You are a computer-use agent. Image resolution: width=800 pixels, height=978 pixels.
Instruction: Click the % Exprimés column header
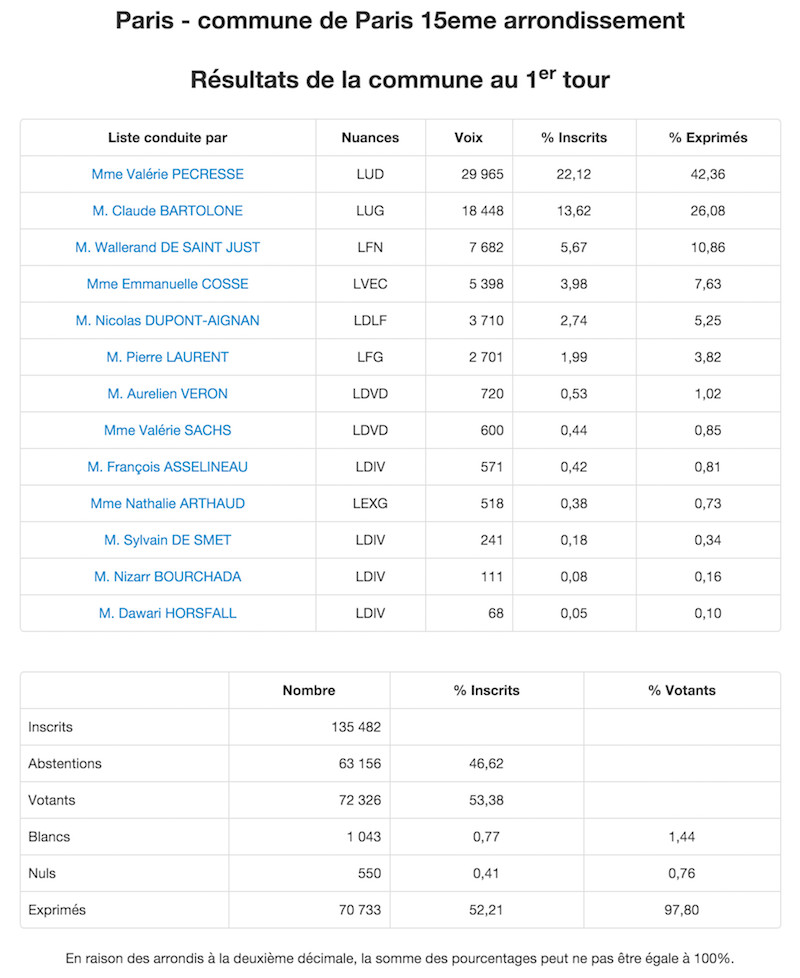pos(708,138)
